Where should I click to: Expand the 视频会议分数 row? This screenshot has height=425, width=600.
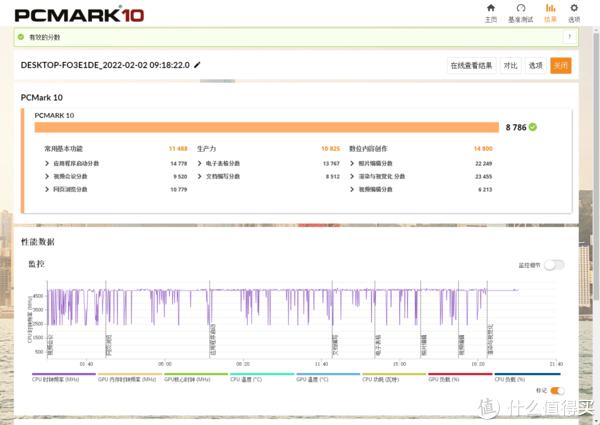pyautogui.click(x=66, y=176)
